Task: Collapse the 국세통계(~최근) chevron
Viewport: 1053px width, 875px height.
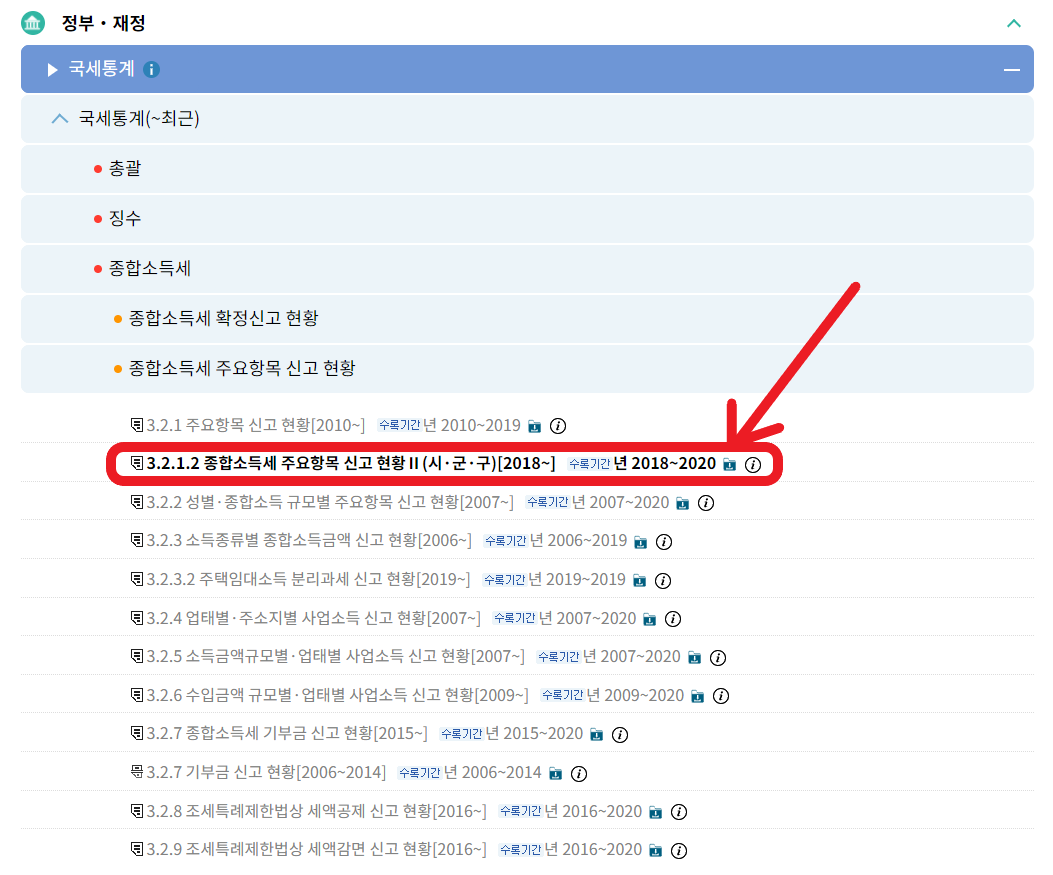Action: point(60,119)
